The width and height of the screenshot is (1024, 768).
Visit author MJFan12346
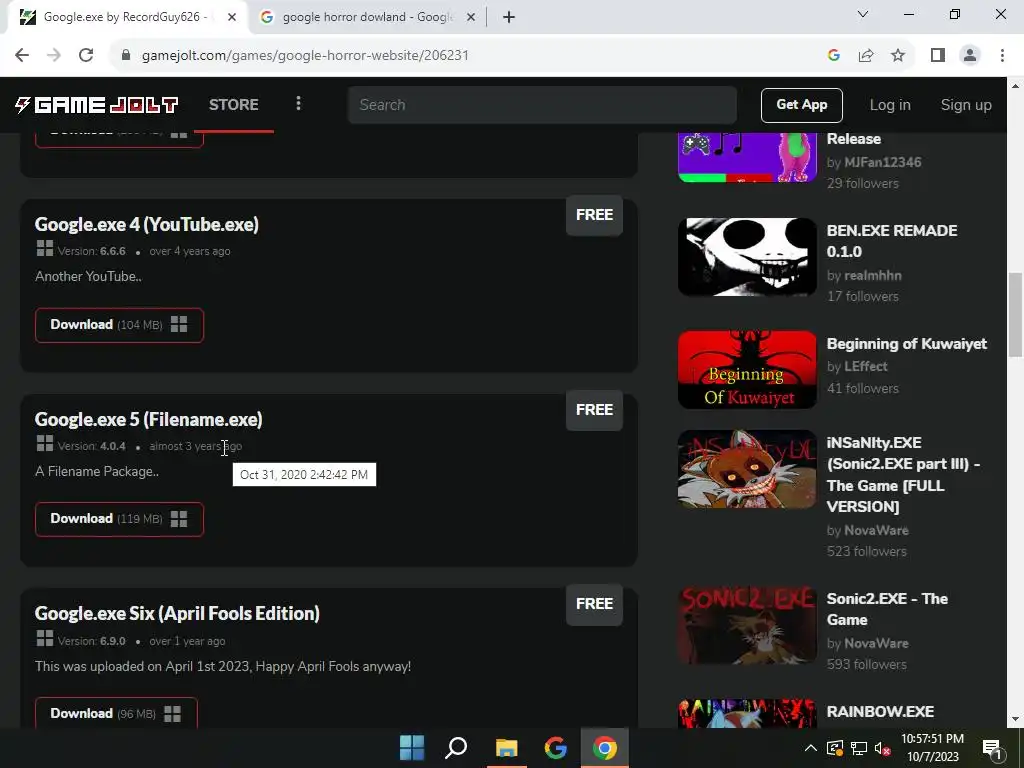(x=882, y=163)
